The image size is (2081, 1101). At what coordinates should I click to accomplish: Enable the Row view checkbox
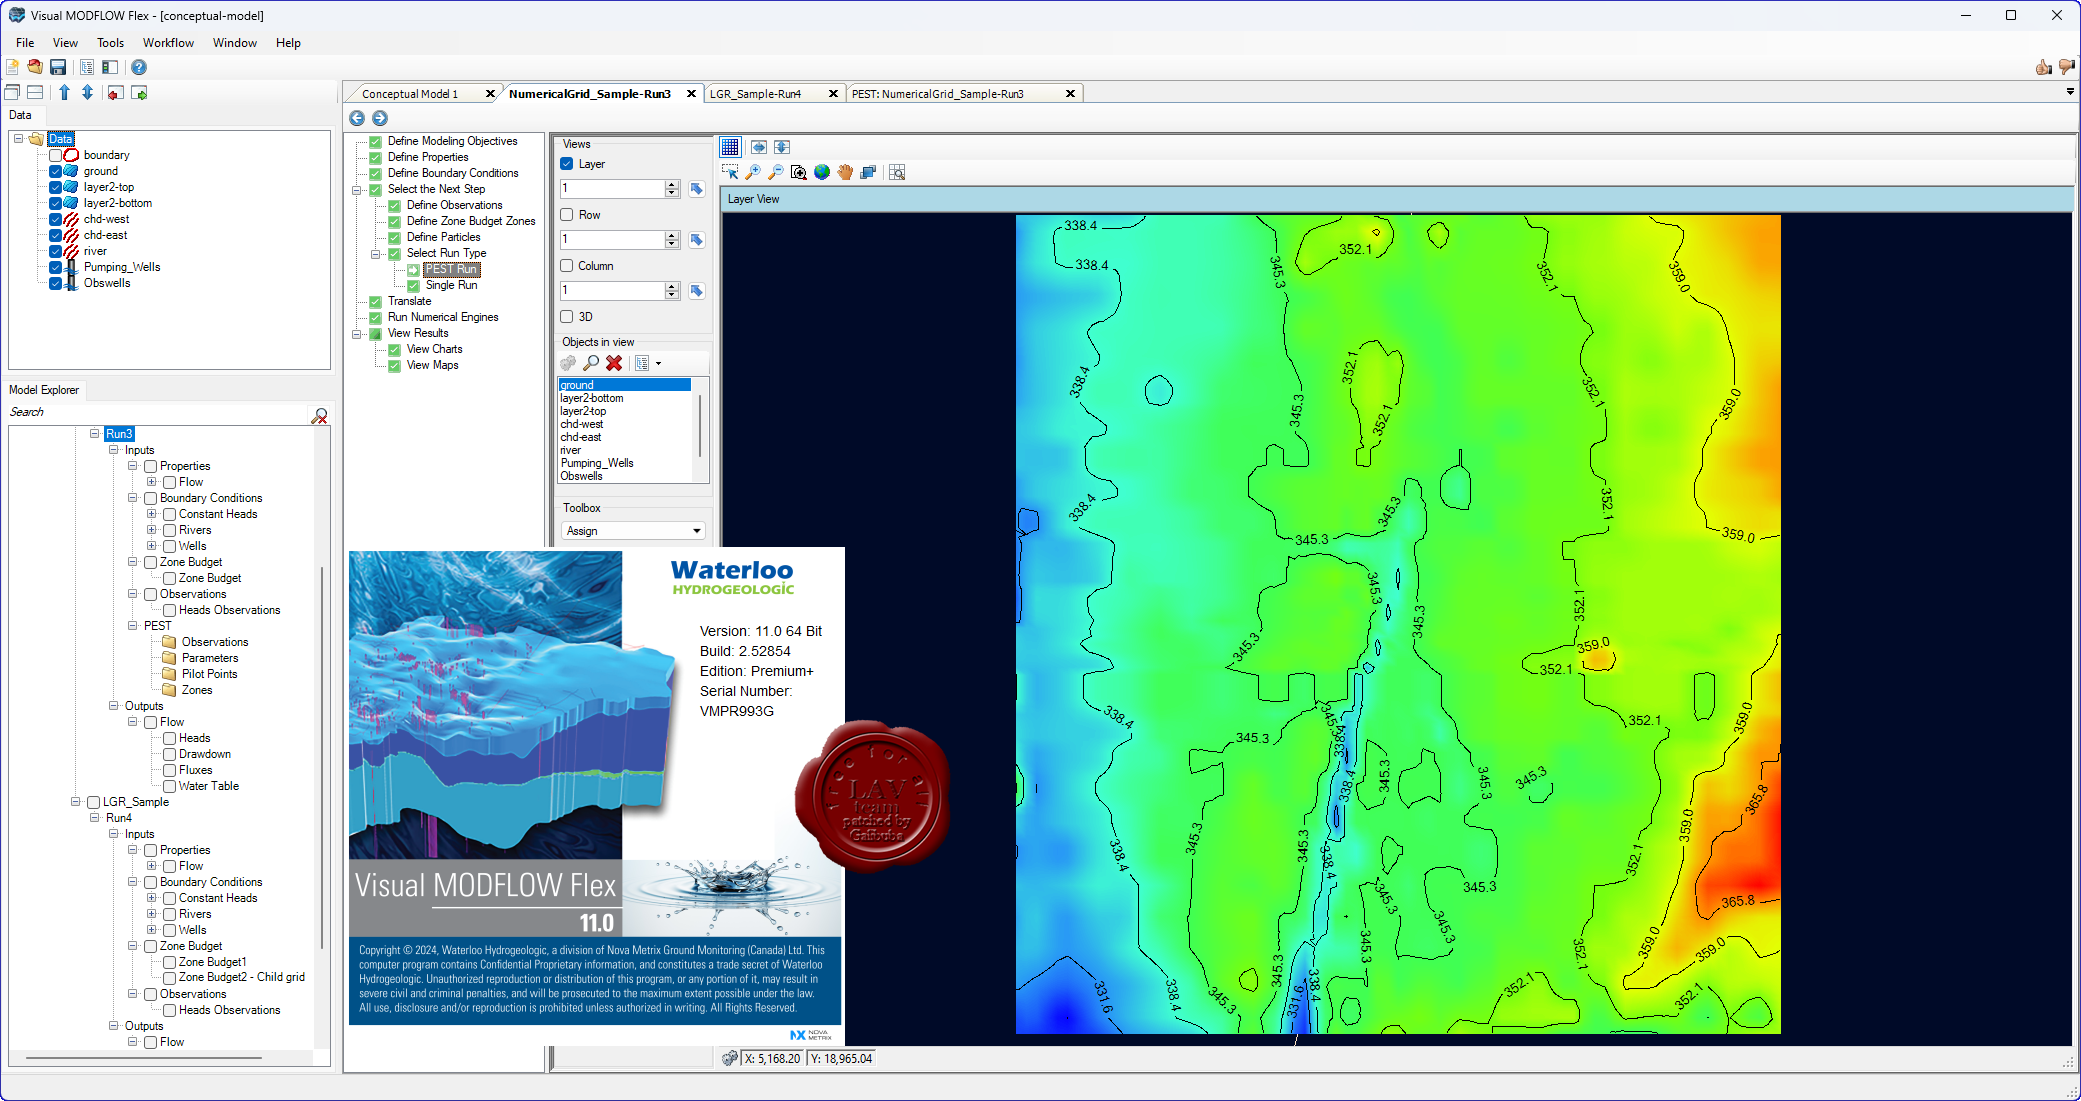tap(567, 215)
